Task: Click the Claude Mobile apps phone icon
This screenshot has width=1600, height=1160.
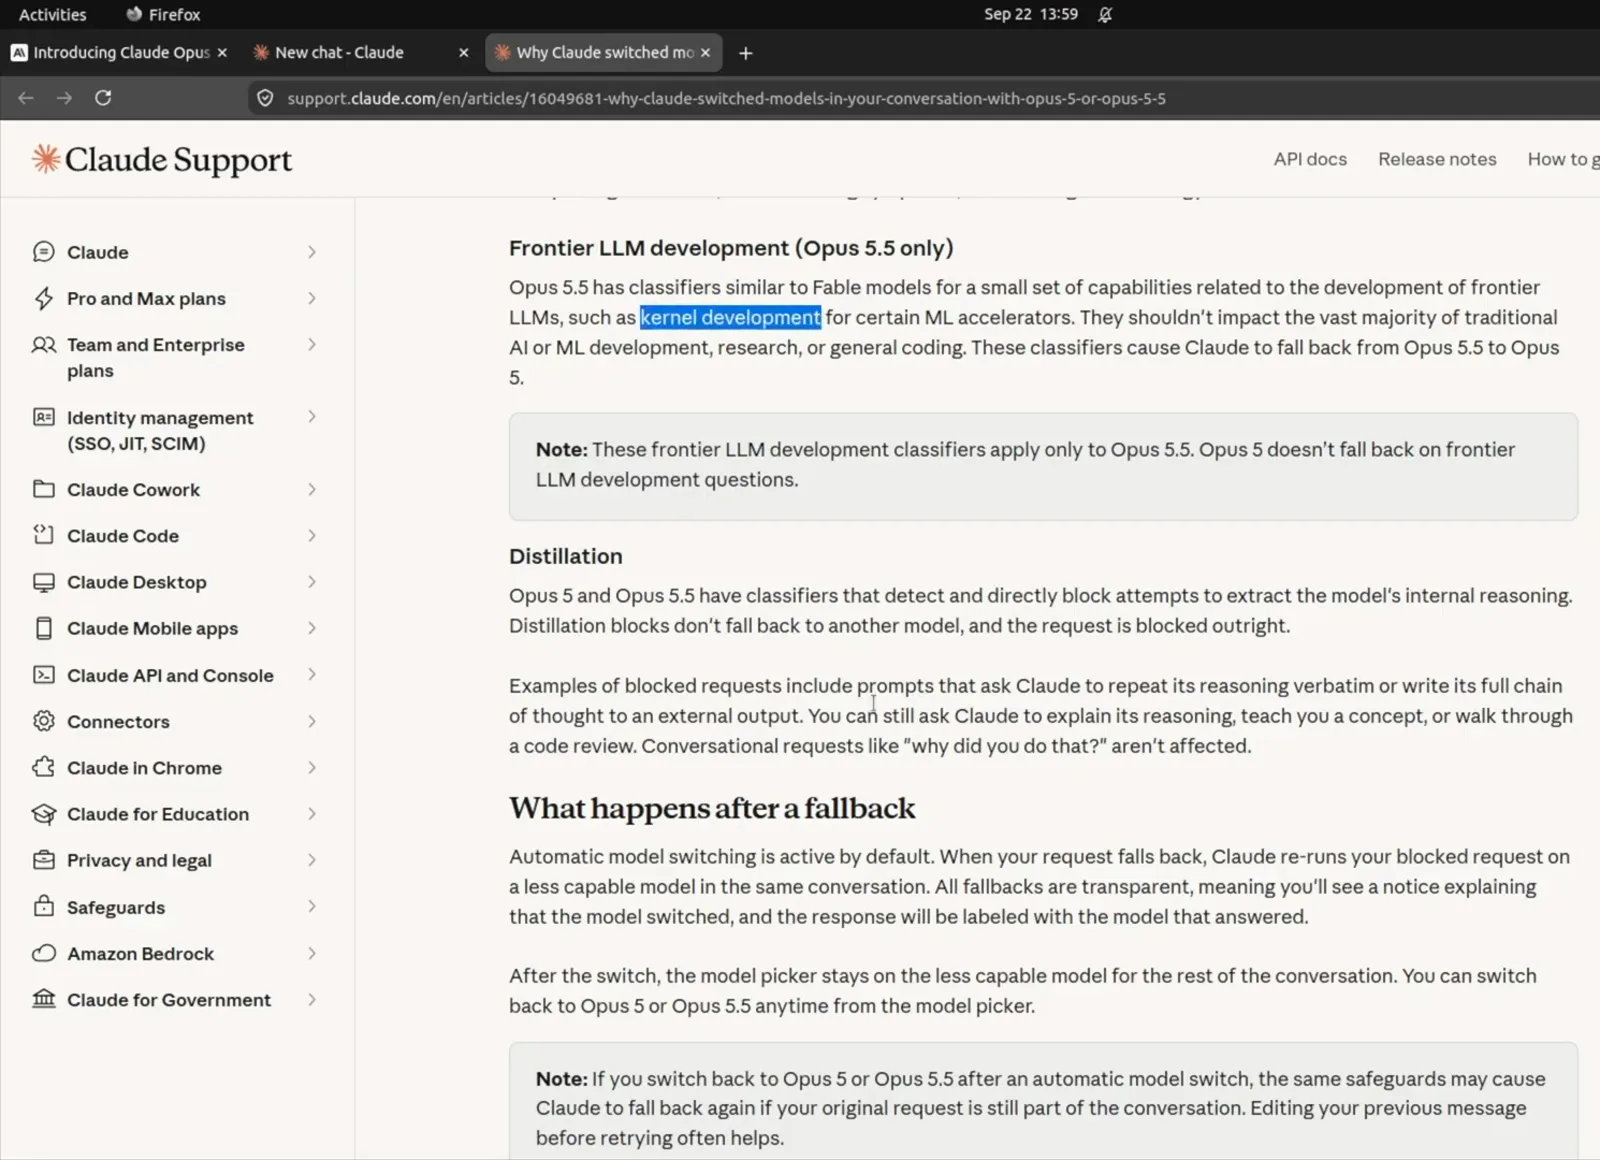Action: (x=43, y=628)
